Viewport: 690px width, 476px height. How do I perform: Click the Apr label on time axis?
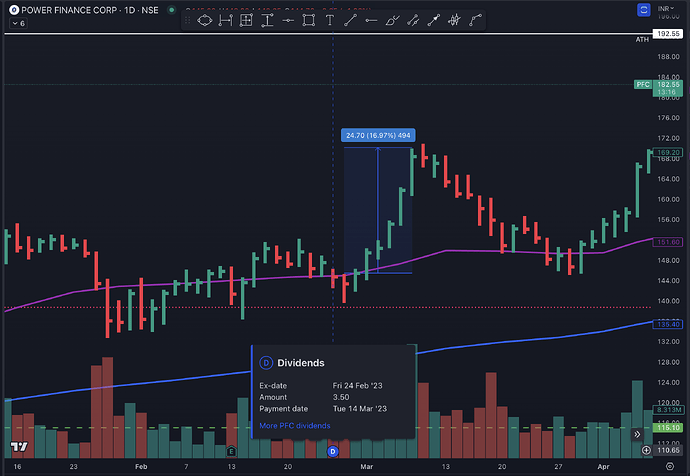click(x=603, y=467)
